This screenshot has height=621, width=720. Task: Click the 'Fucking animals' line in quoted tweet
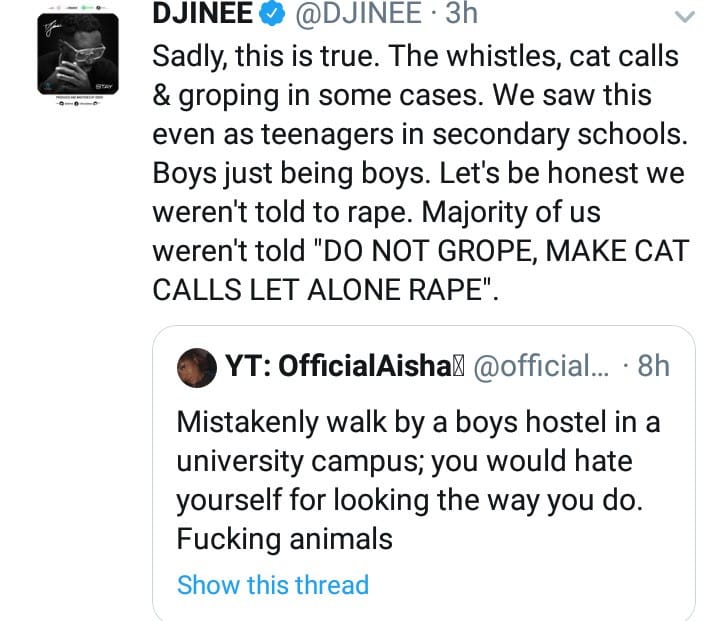(285, 538)
